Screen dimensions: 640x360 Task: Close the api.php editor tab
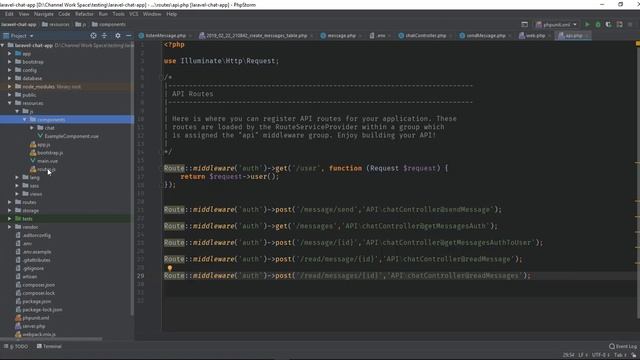[x=587, y=36]
